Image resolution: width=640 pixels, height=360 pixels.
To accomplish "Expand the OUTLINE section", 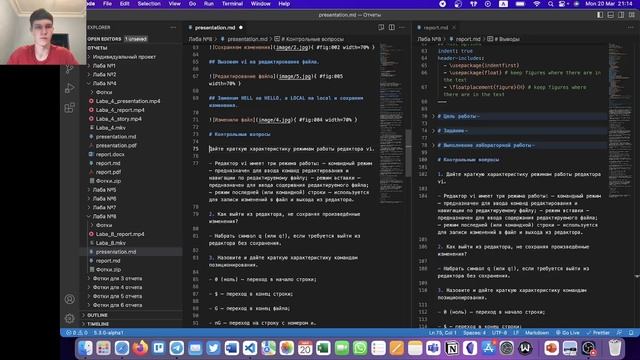I will click(x=97, y=315).
